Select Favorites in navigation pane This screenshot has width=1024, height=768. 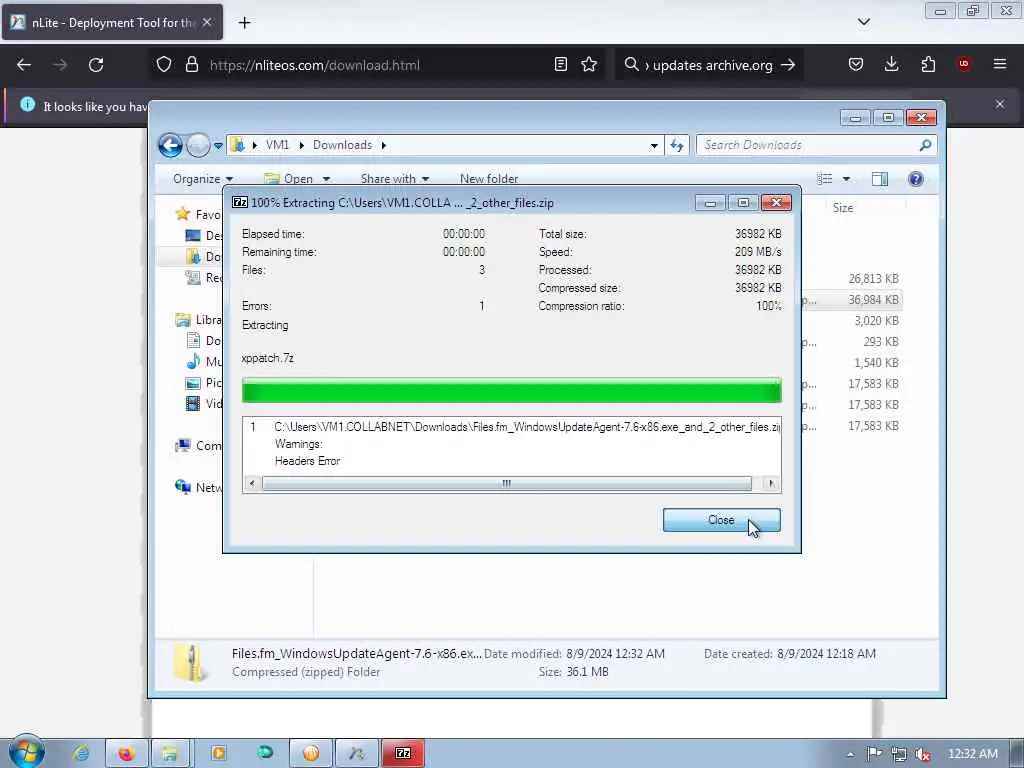(x=199, y=214)
